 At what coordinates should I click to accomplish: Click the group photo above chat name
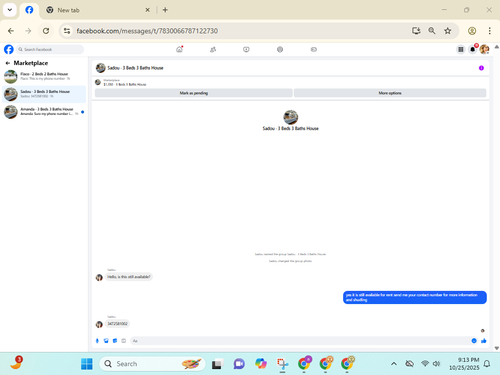pyautogui.click(x=291, y=117)
